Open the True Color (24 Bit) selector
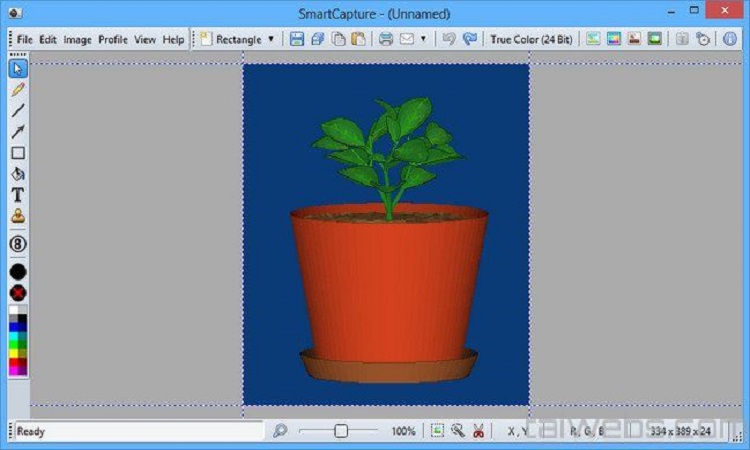This screenshot has height=450, width=750. (x=529, y=40)
